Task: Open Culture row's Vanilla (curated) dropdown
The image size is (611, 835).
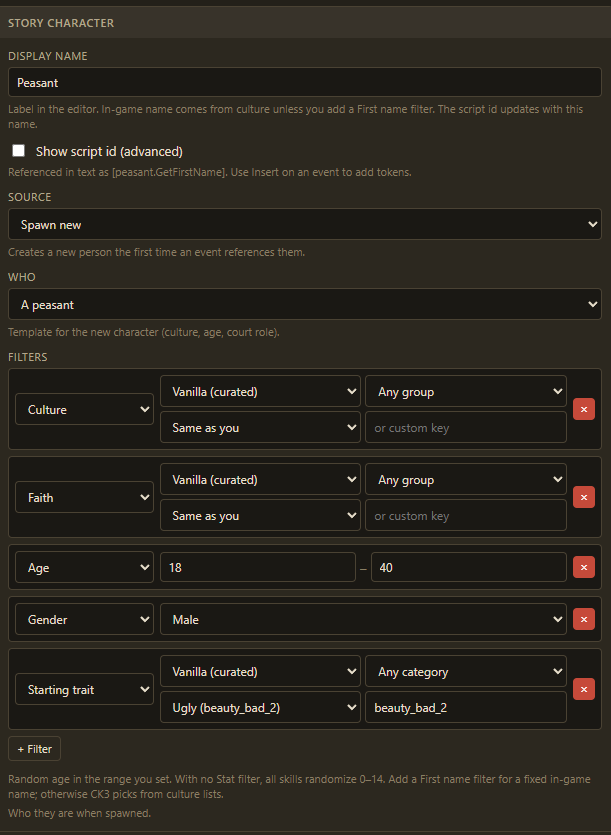Action: (x=260, y=391)
